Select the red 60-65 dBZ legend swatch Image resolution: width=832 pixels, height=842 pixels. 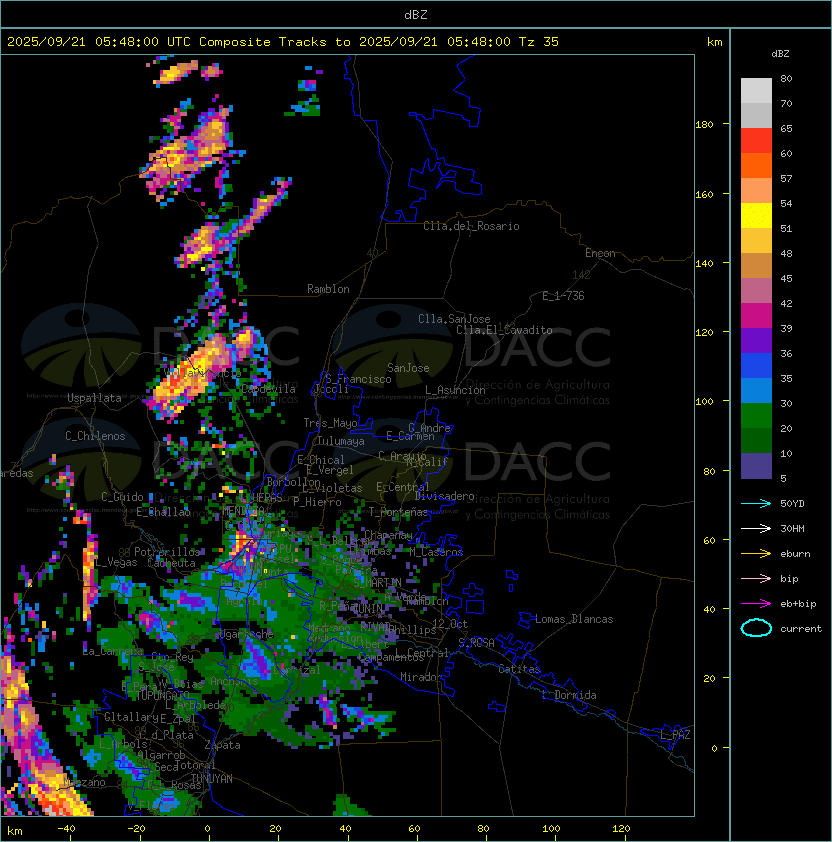(x=756, y=141)
